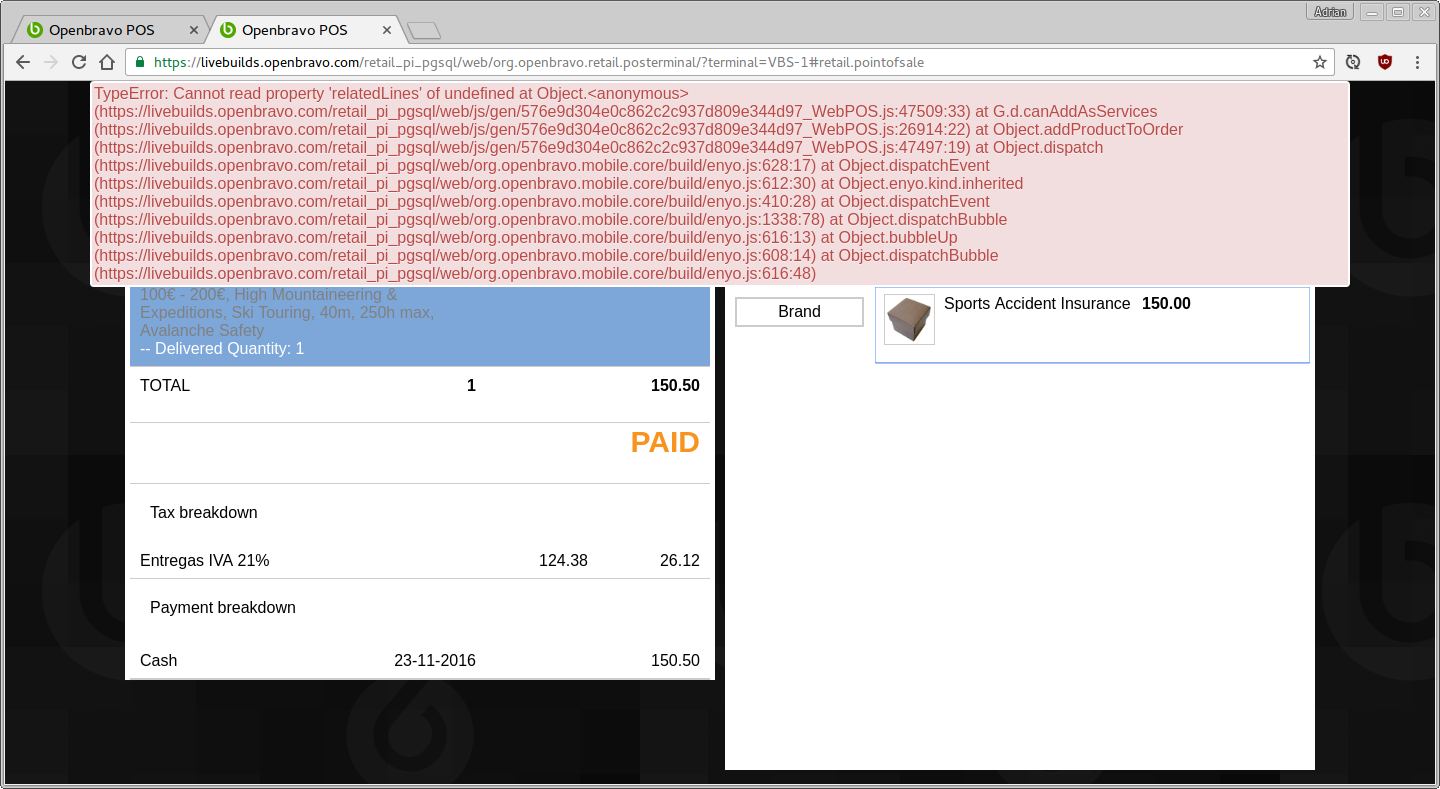The width and height of the screenshot is (1440, 789).
Task: Open the uBlock extension icon
Action: pos(1385,62)
